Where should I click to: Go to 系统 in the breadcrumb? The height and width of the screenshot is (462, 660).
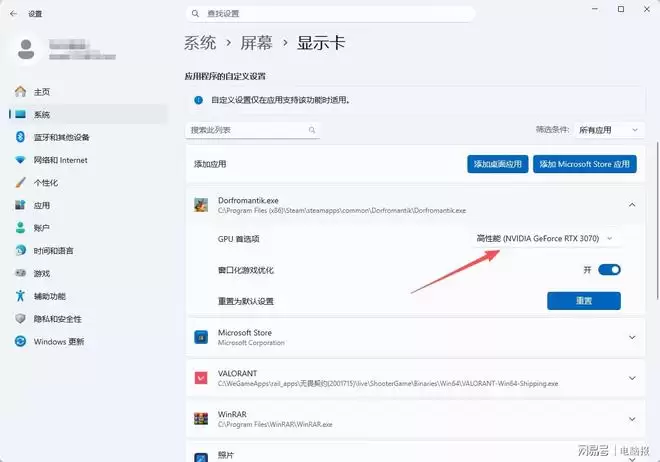pyautogui.click(x=200, y=42)
